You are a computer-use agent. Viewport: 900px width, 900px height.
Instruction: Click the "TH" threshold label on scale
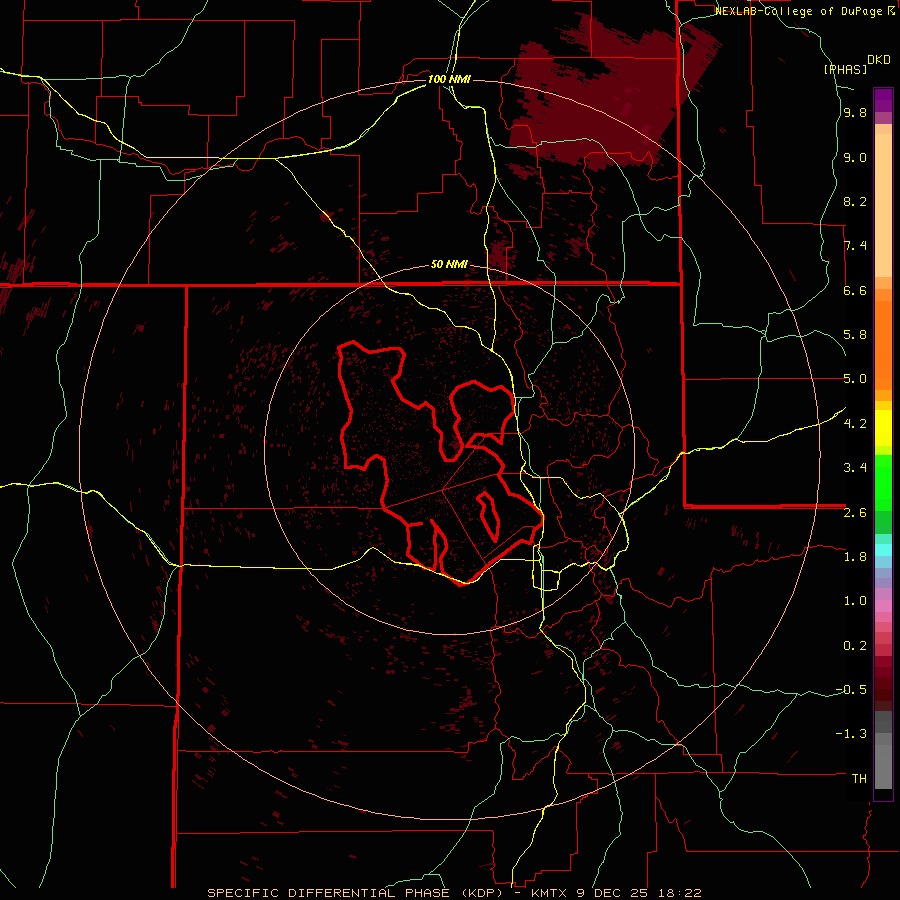click(859, 778)
